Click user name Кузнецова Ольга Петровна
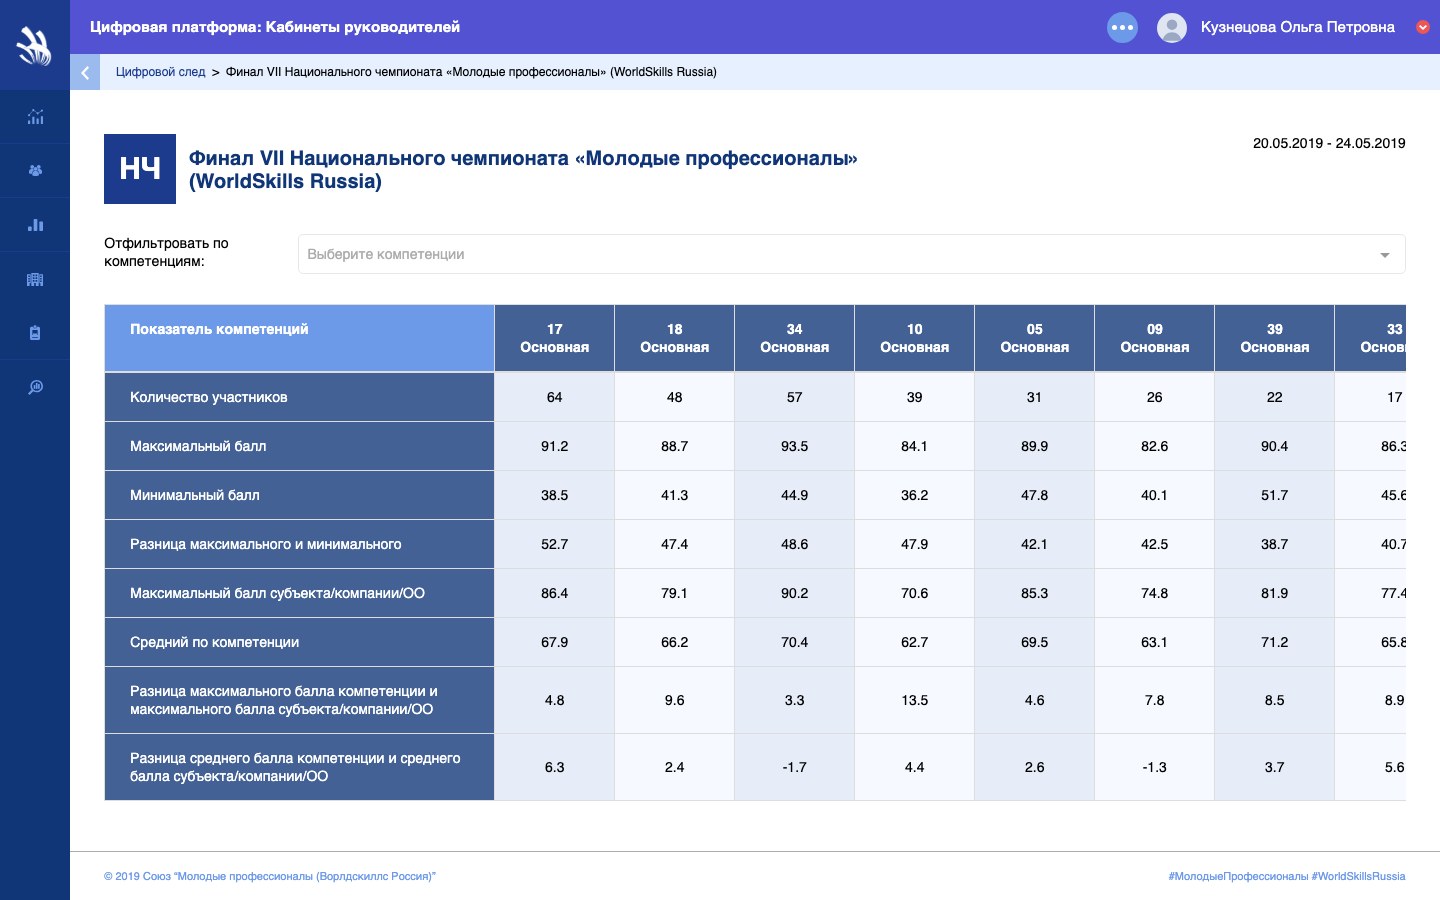The width and height of the screenshot is (1440, 900). click(x=1297, y=27)
